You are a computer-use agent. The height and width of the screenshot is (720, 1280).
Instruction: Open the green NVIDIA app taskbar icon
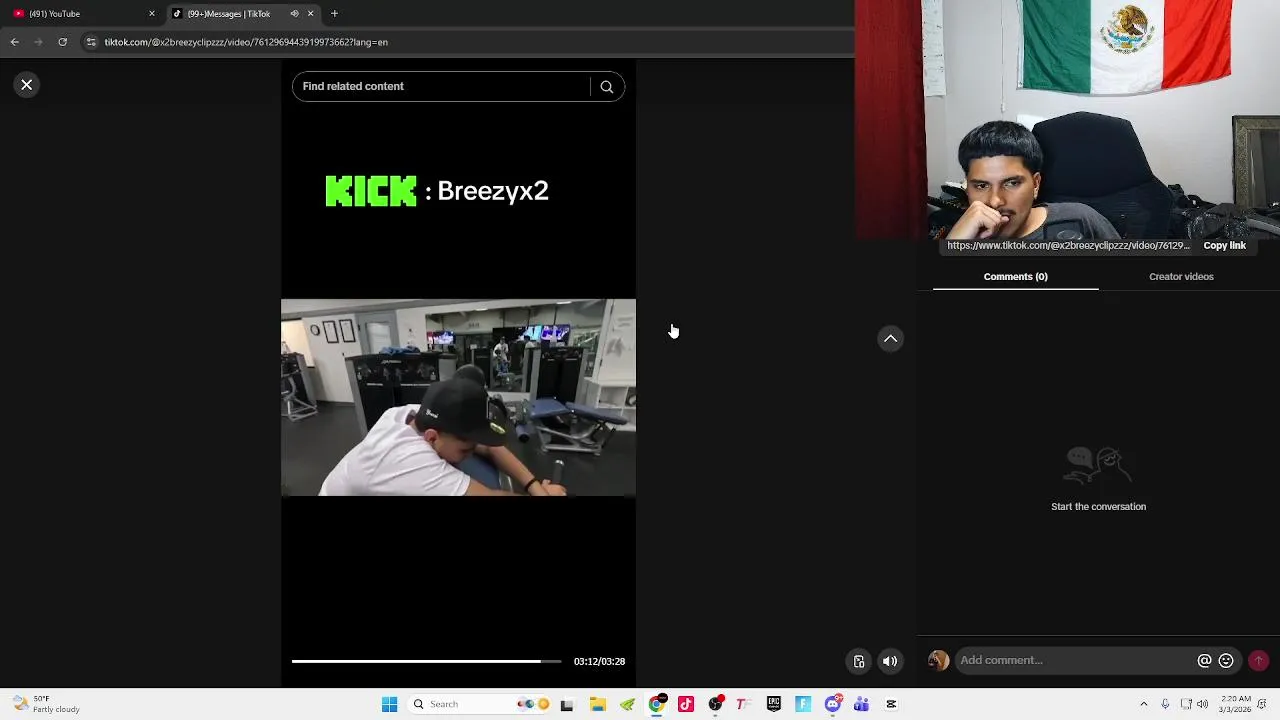627,704
